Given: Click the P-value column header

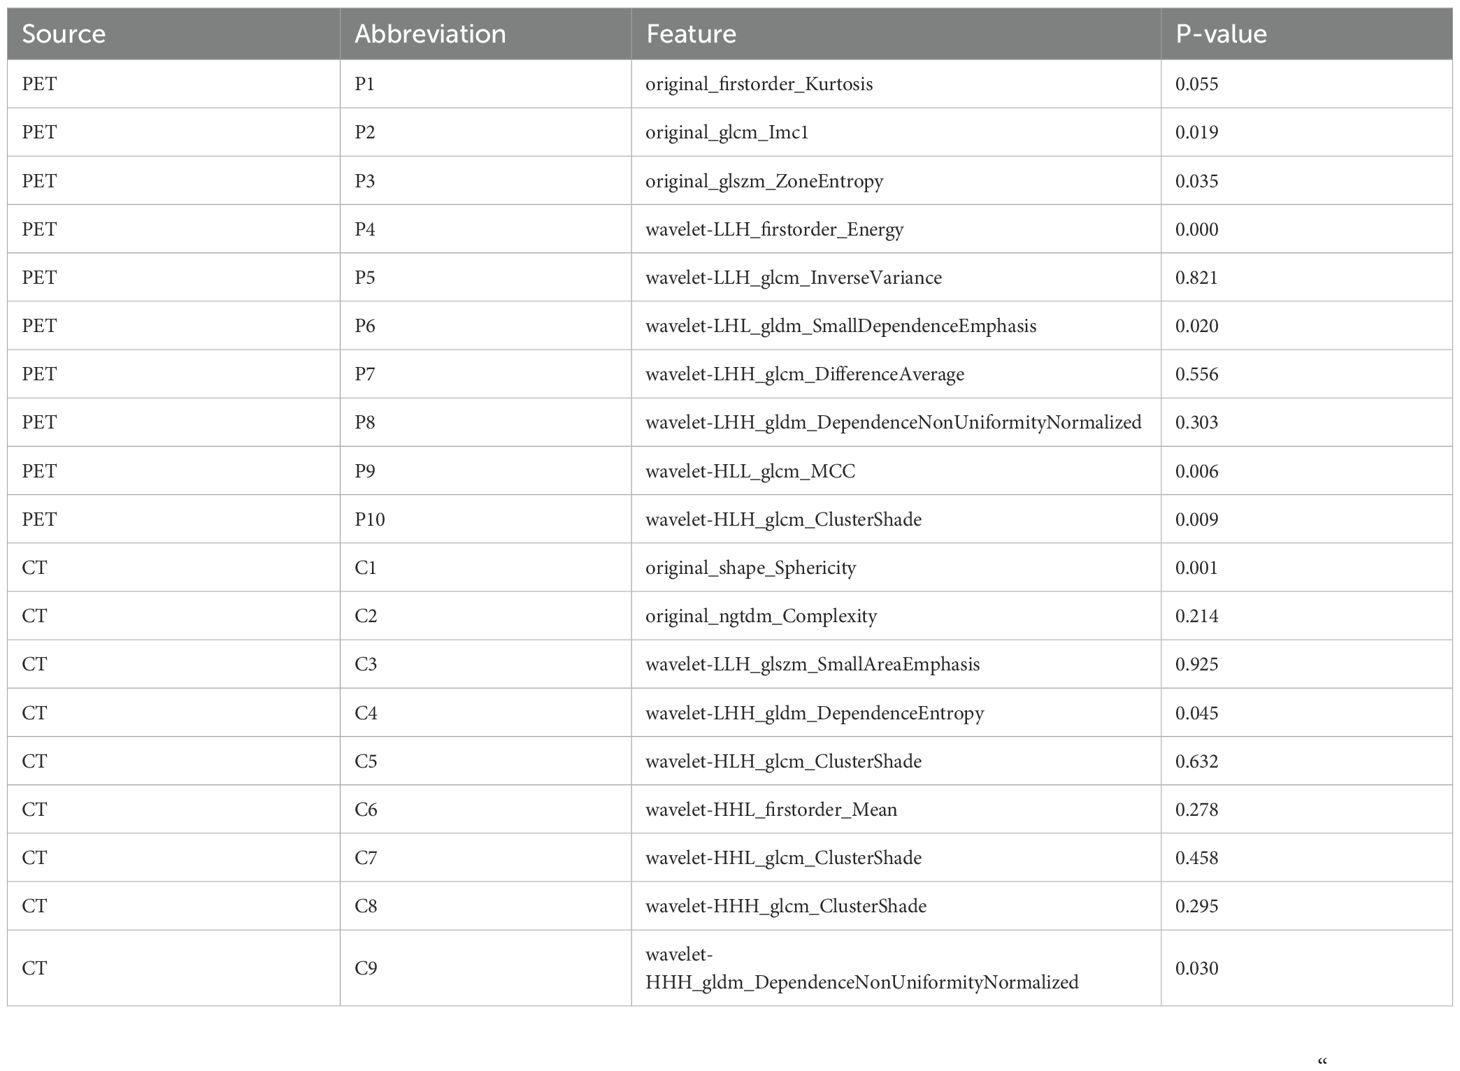Looking at the screenshot, I should pyautogui.click(x=1220, y=34).
